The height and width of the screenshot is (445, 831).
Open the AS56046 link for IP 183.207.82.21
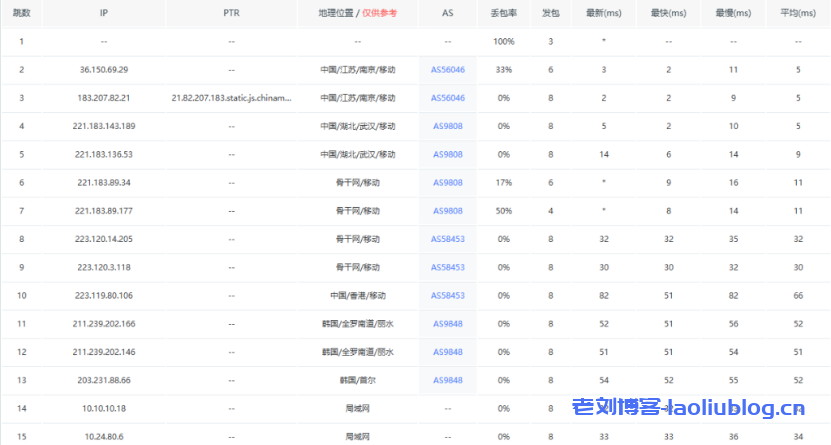(448, 98)
